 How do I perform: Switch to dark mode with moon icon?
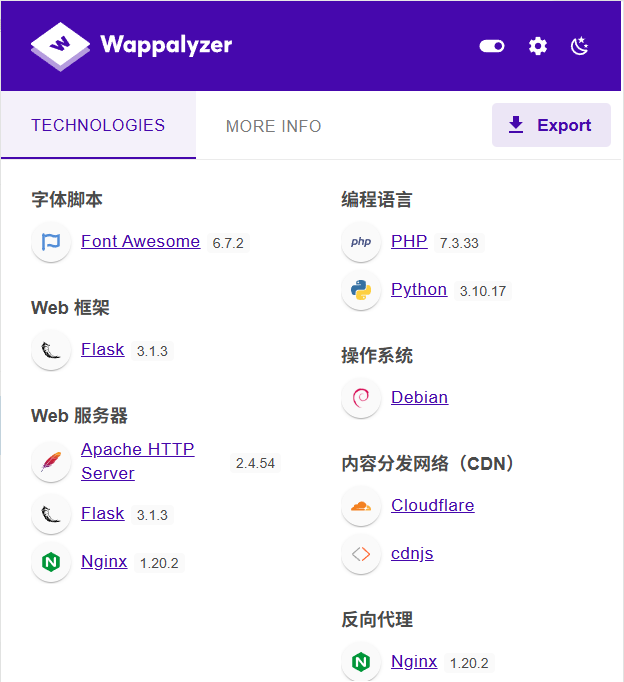(579, 46)
